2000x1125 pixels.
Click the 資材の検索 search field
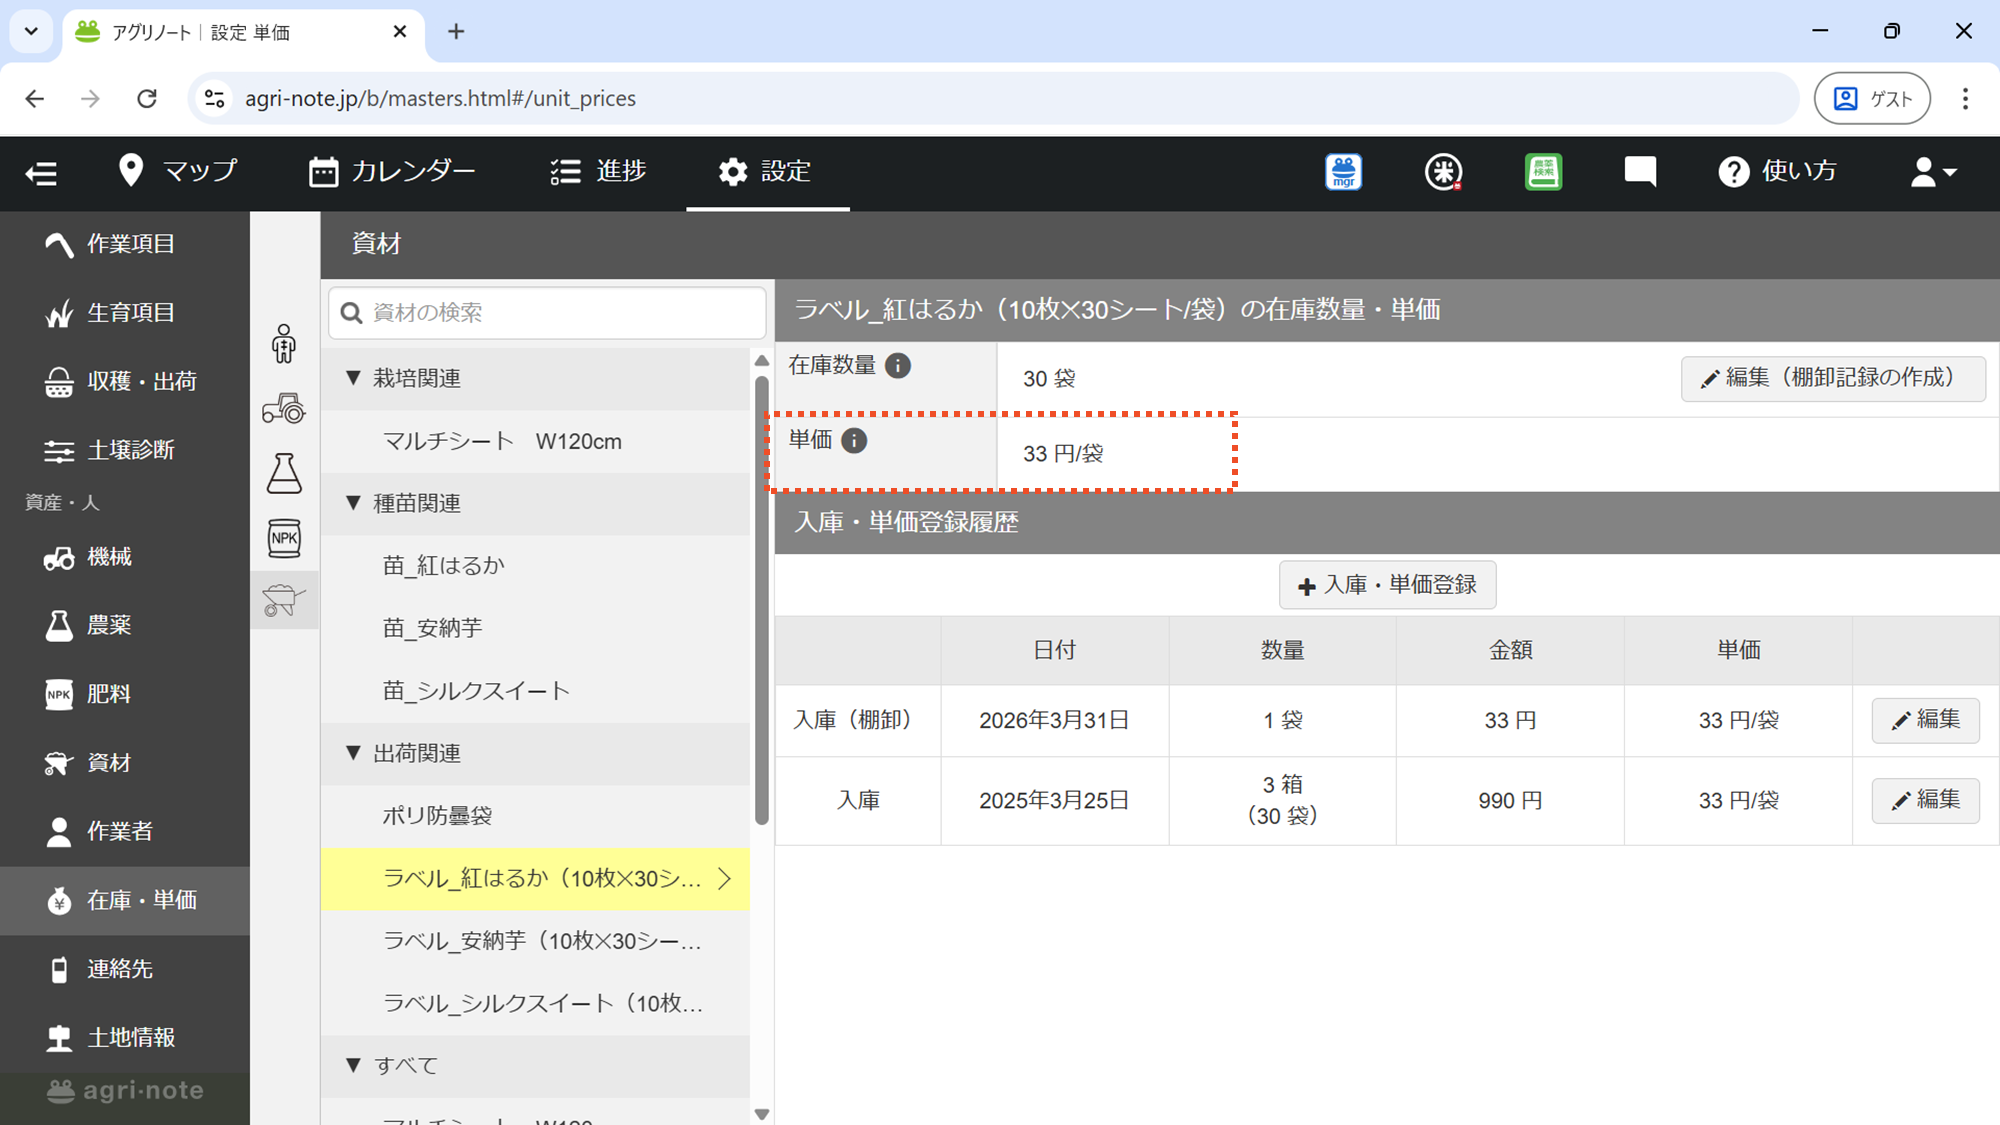547,313
